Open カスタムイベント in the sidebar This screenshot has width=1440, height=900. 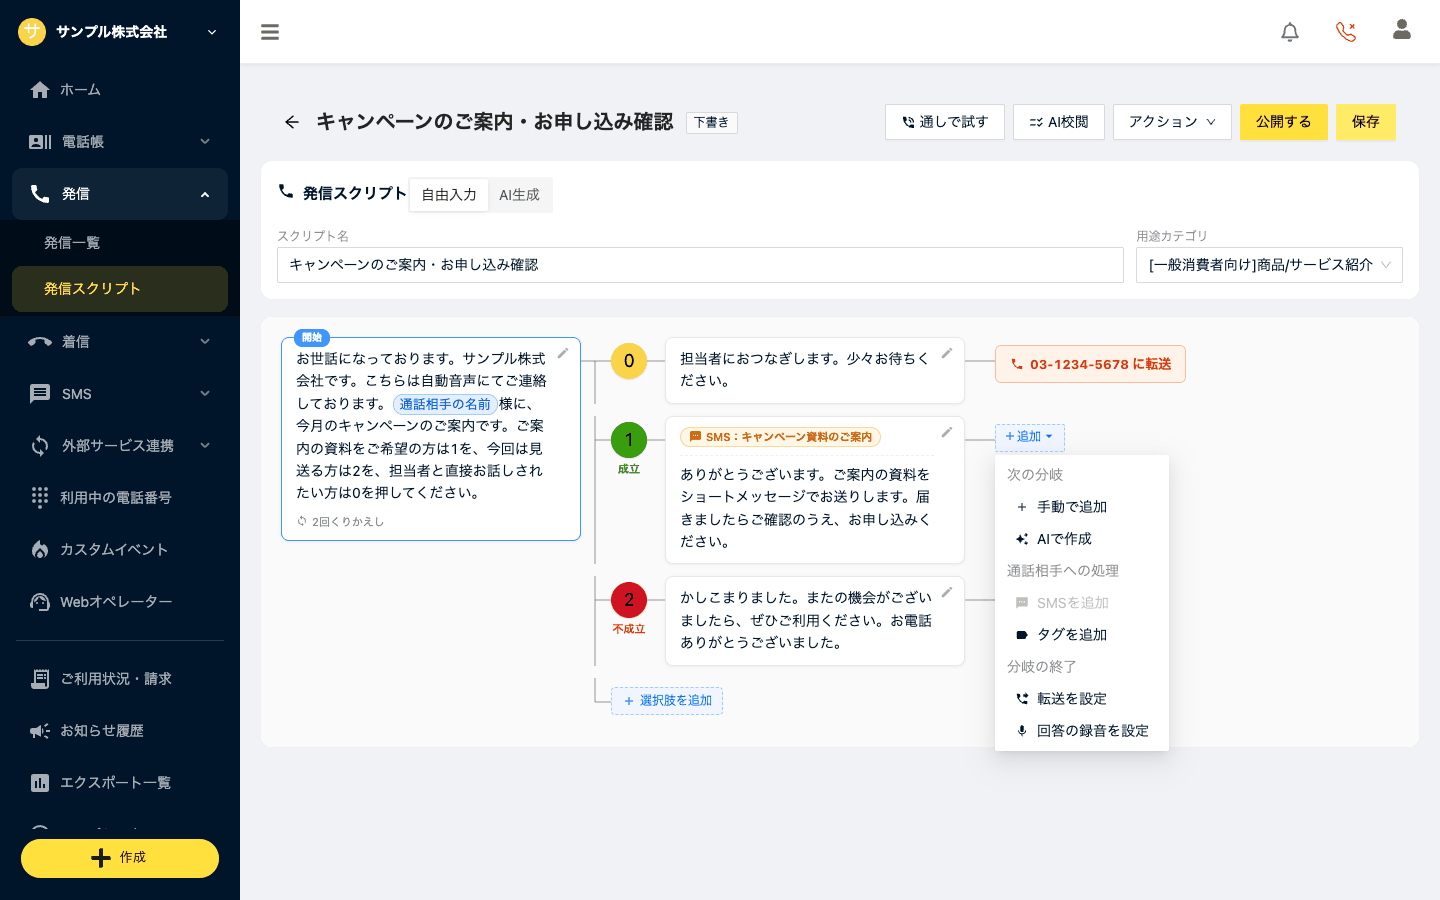(x=120, y=550)
